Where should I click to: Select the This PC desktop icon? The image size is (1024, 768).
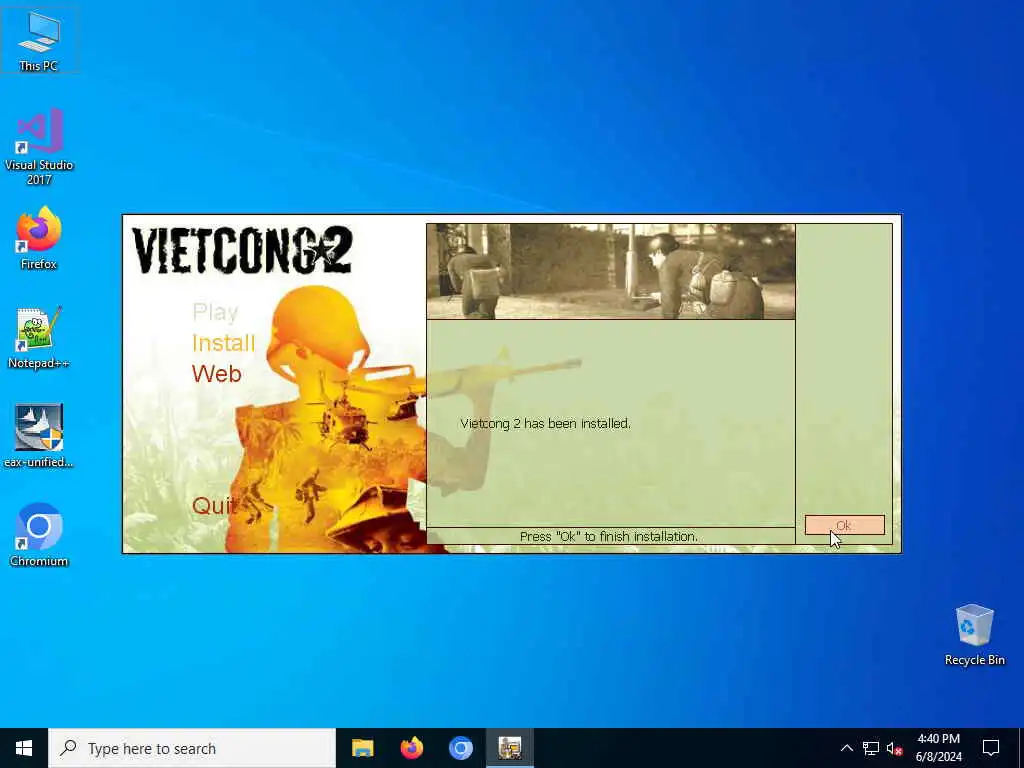(39, 42)
